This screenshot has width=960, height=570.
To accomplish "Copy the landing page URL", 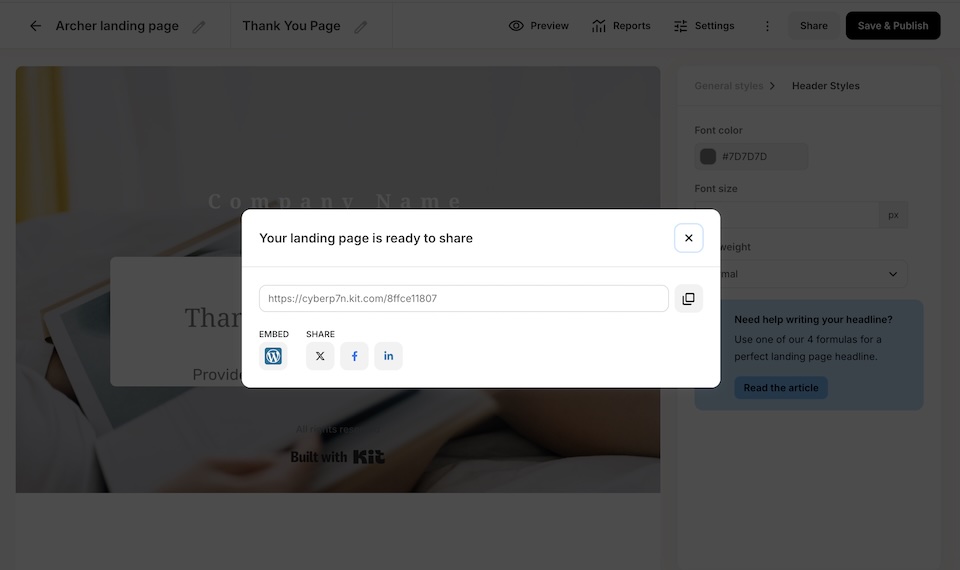I will coord(688,298).
